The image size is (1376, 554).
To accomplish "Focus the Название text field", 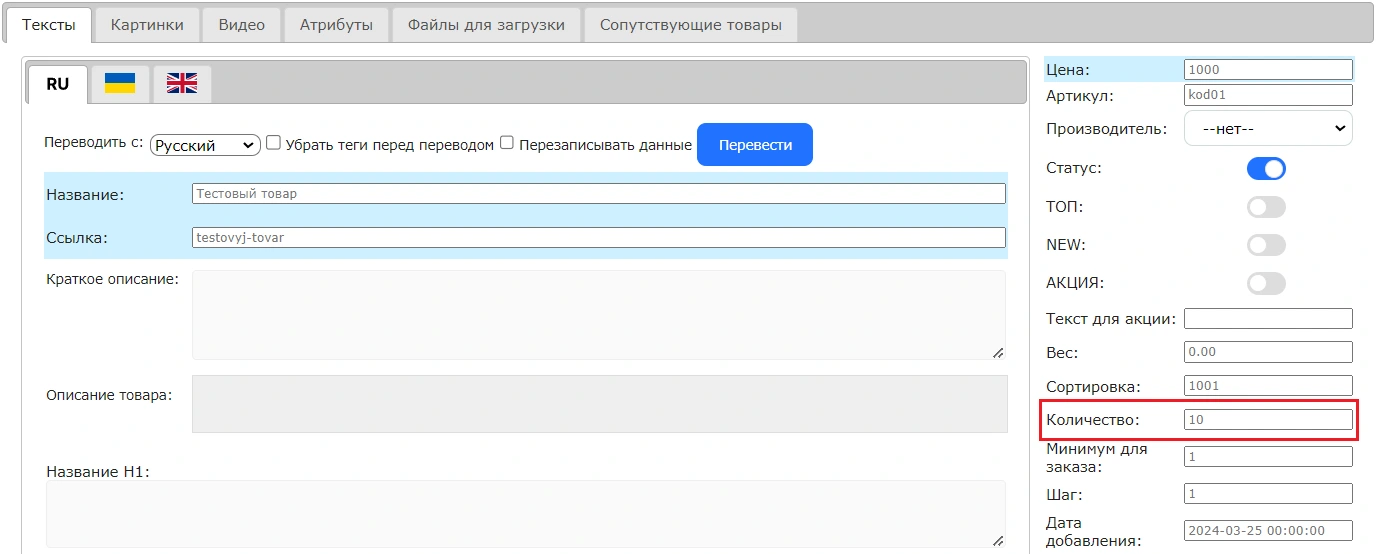I will tap(598, 194).
